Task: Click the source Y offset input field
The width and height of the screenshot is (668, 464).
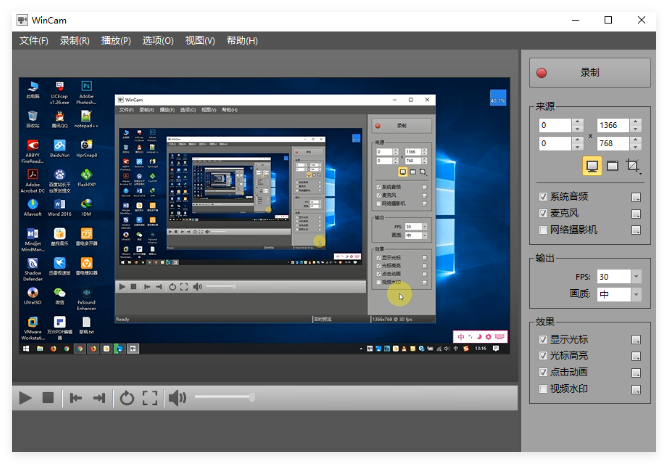Action: (555, 143)
